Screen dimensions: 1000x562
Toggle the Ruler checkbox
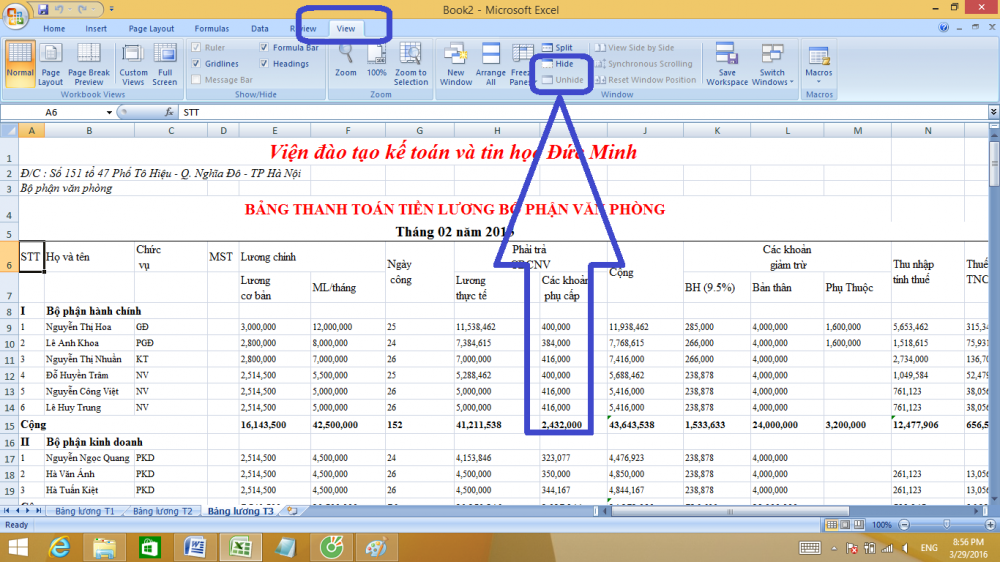tap(196, 47)
